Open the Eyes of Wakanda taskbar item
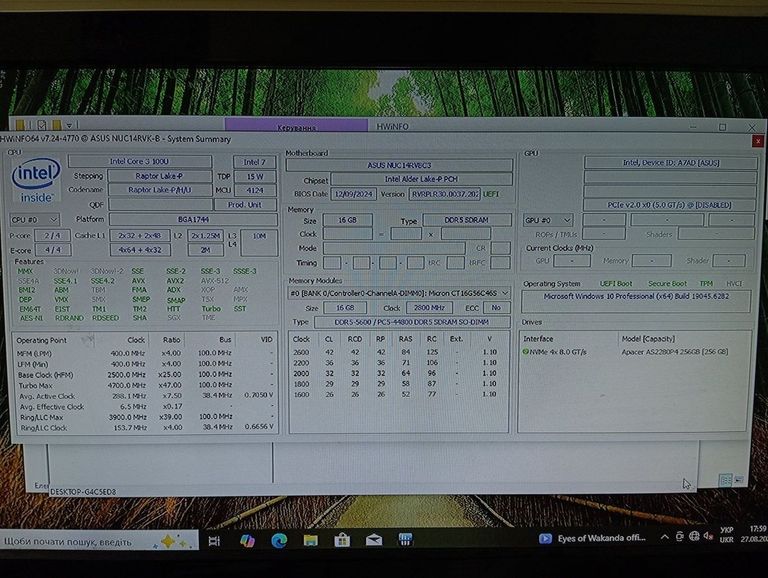Screen dimensions: 768x578 point(592,538)
